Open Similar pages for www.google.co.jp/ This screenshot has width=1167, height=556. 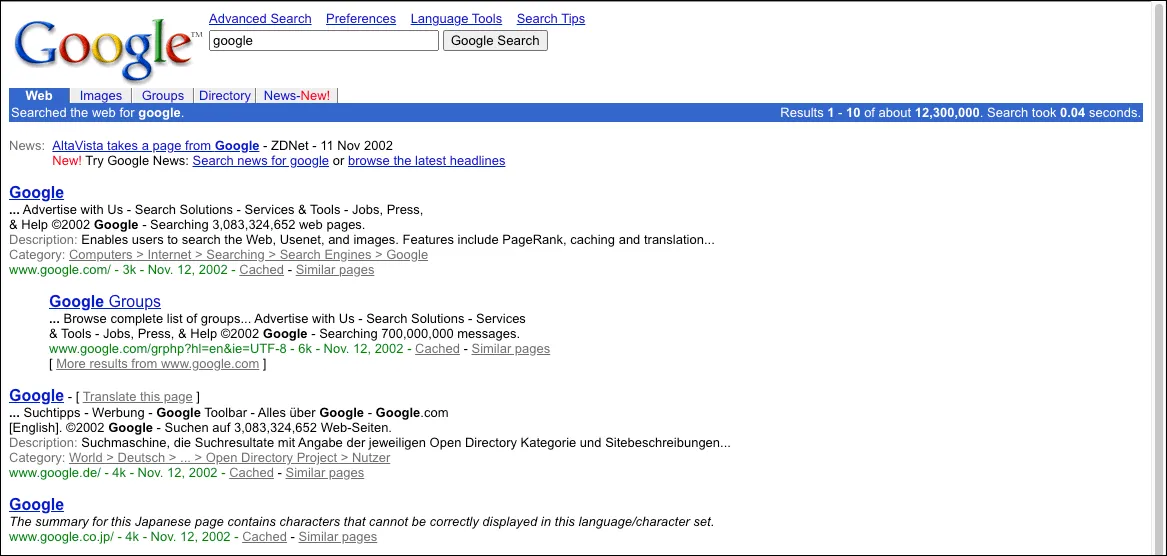click(338, 537)
